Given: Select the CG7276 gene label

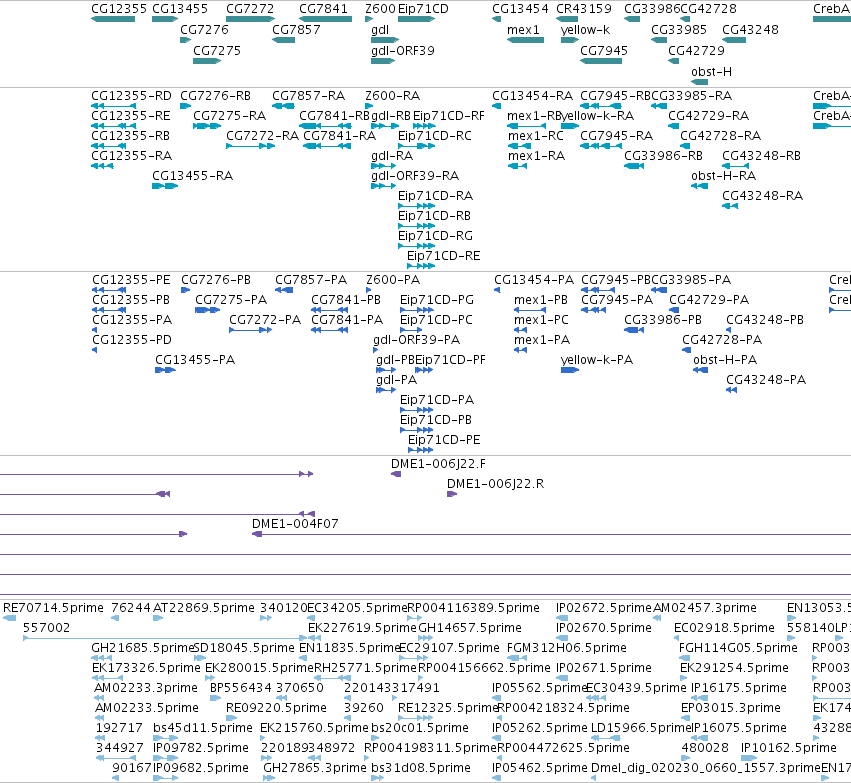Looking at the screenshot, I should tap(204, 30).
